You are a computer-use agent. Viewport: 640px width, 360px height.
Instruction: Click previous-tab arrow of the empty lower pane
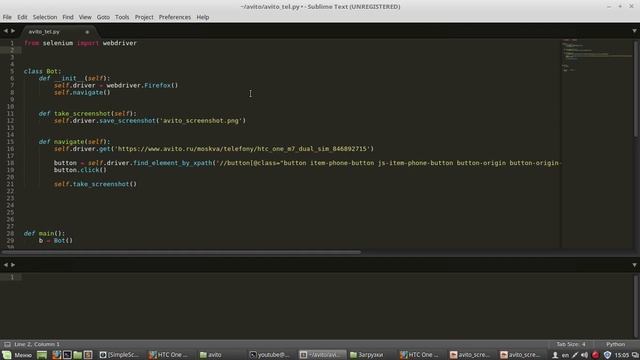[x=6, y=265]
